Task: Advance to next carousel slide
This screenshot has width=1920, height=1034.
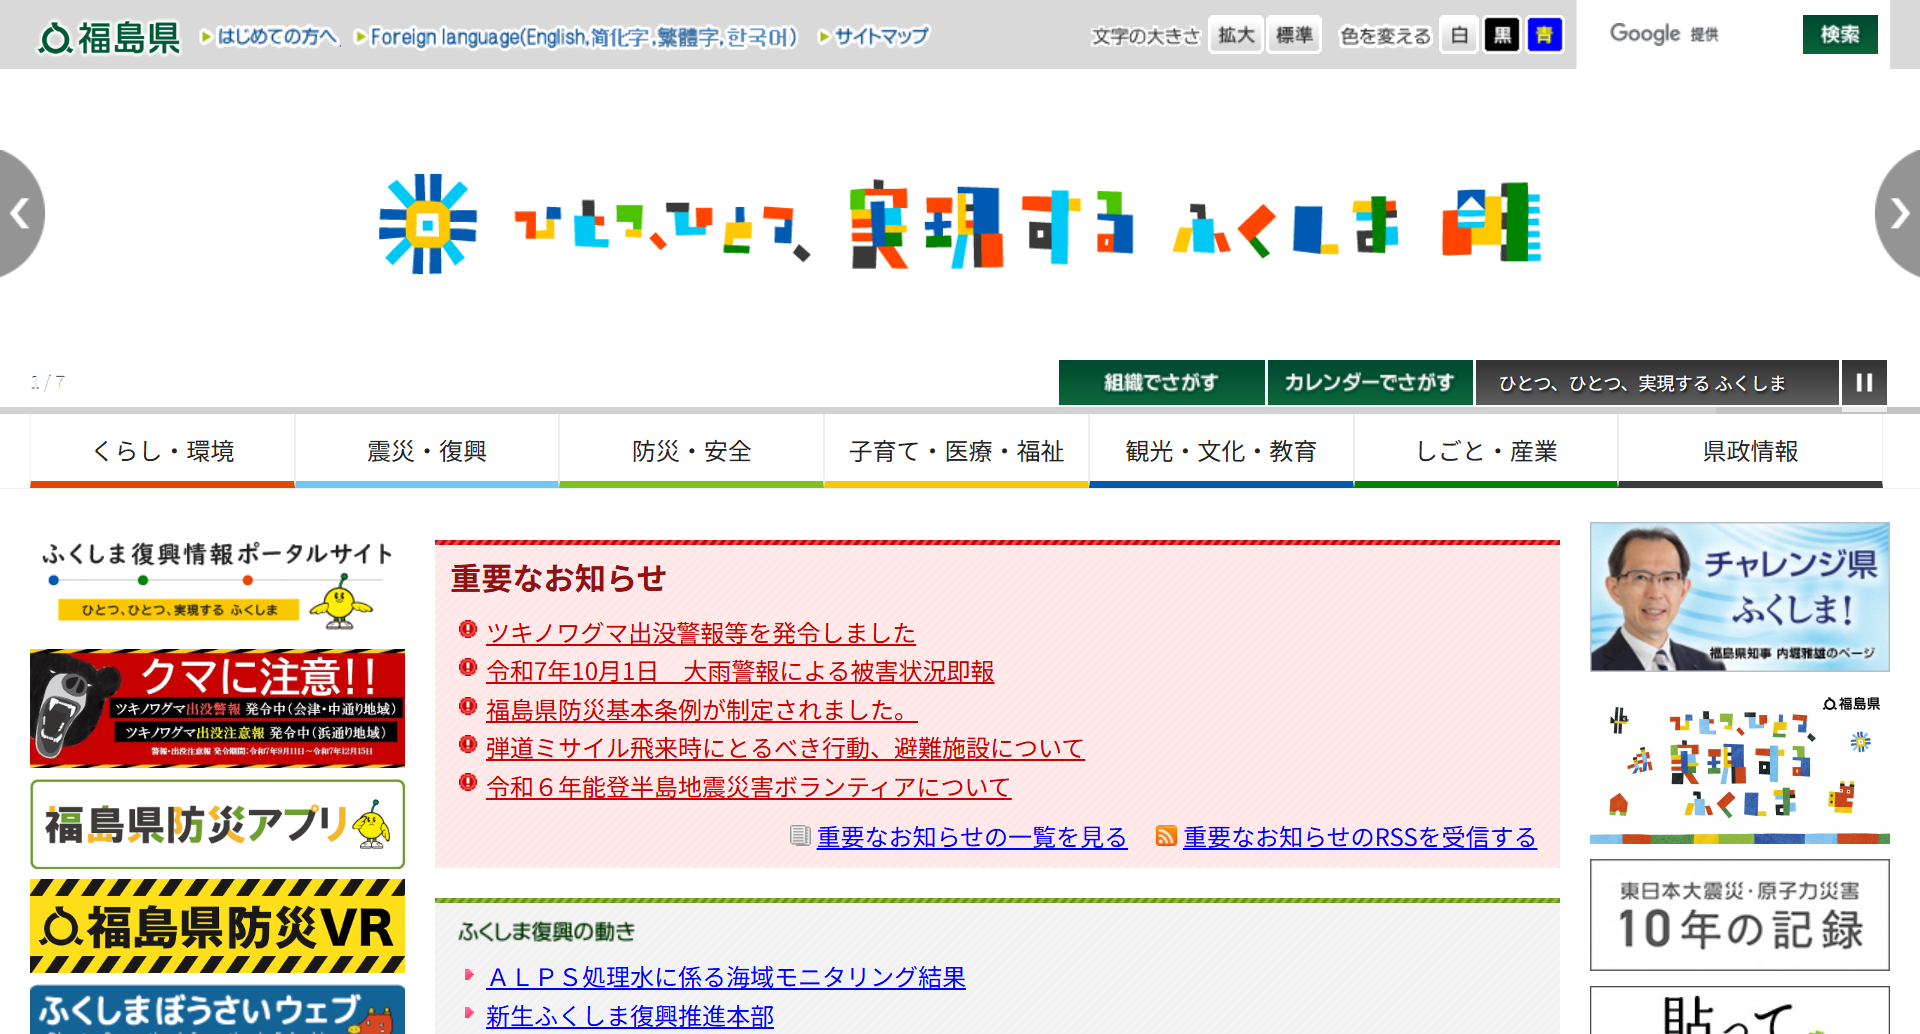Action: click(1899, 214)
